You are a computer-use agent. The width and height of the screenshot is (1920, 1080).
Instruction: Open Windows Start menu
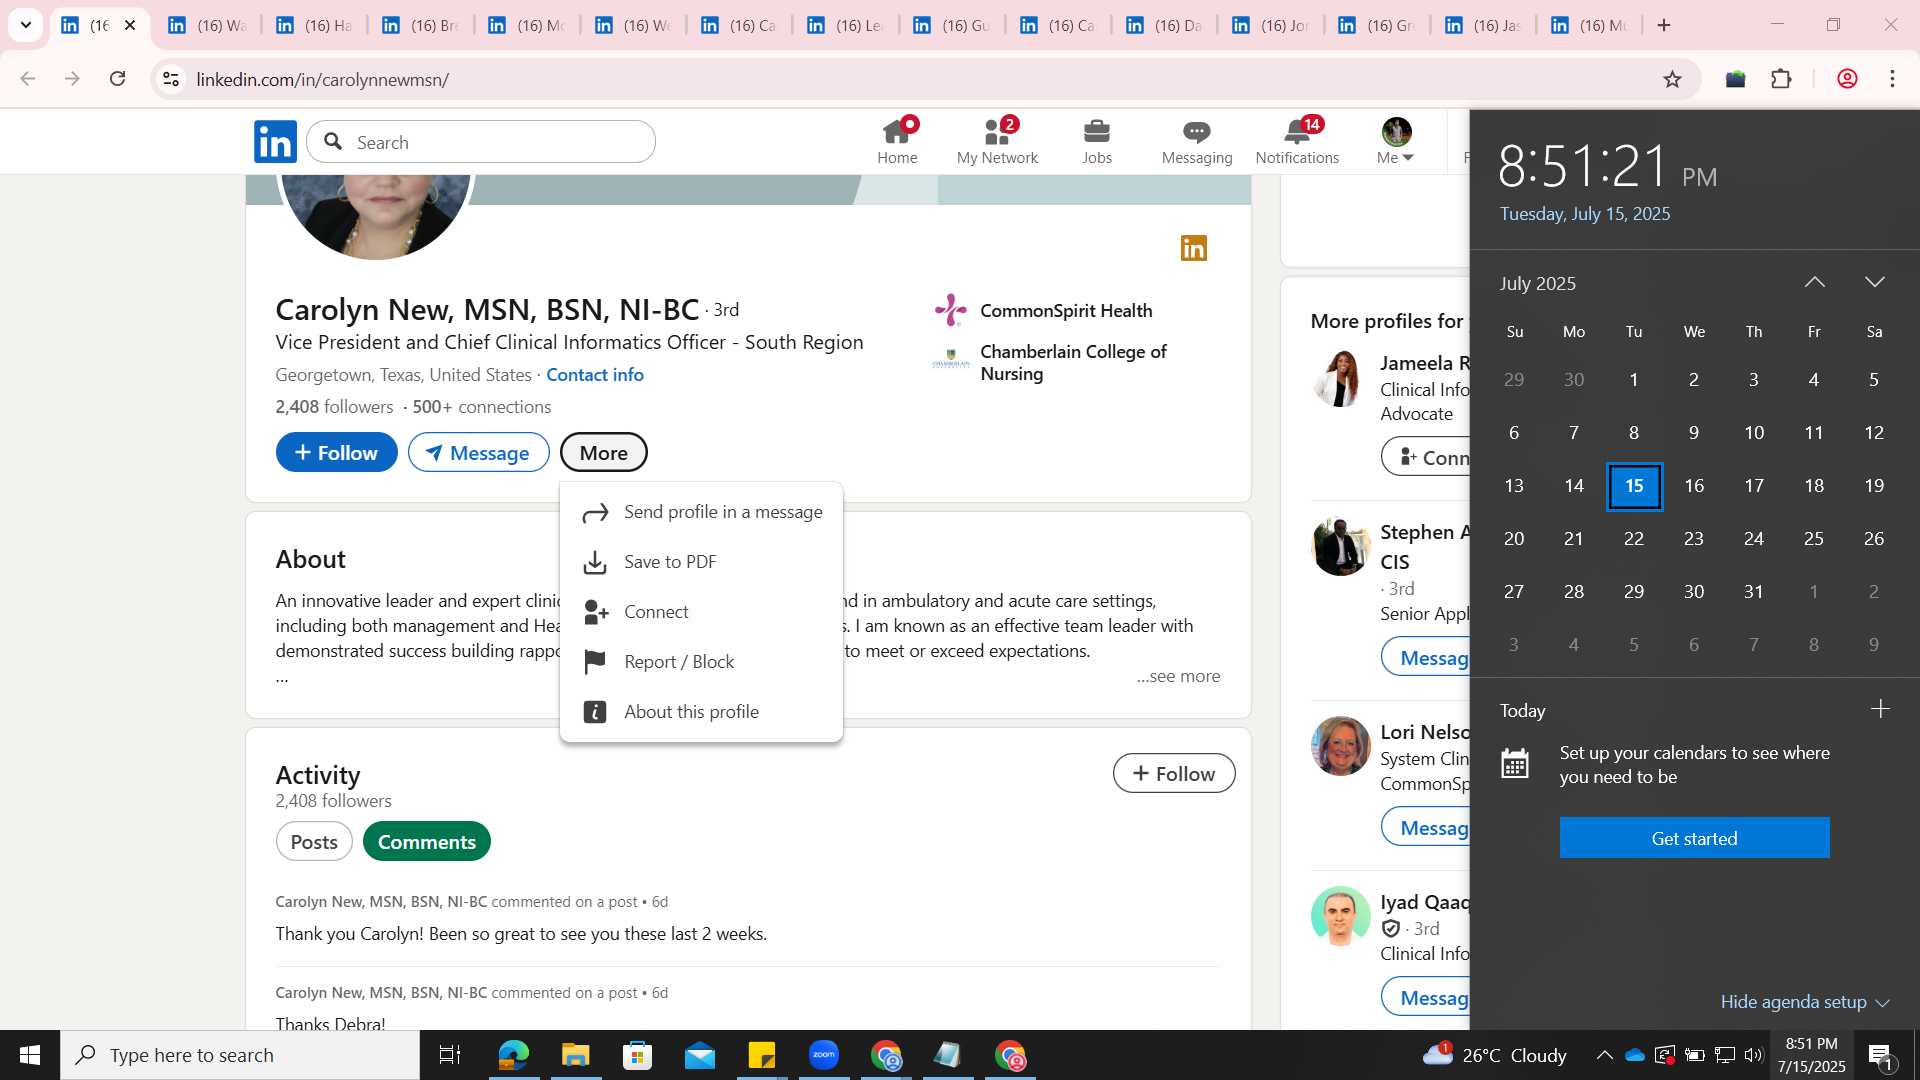tap(29, 1055)
